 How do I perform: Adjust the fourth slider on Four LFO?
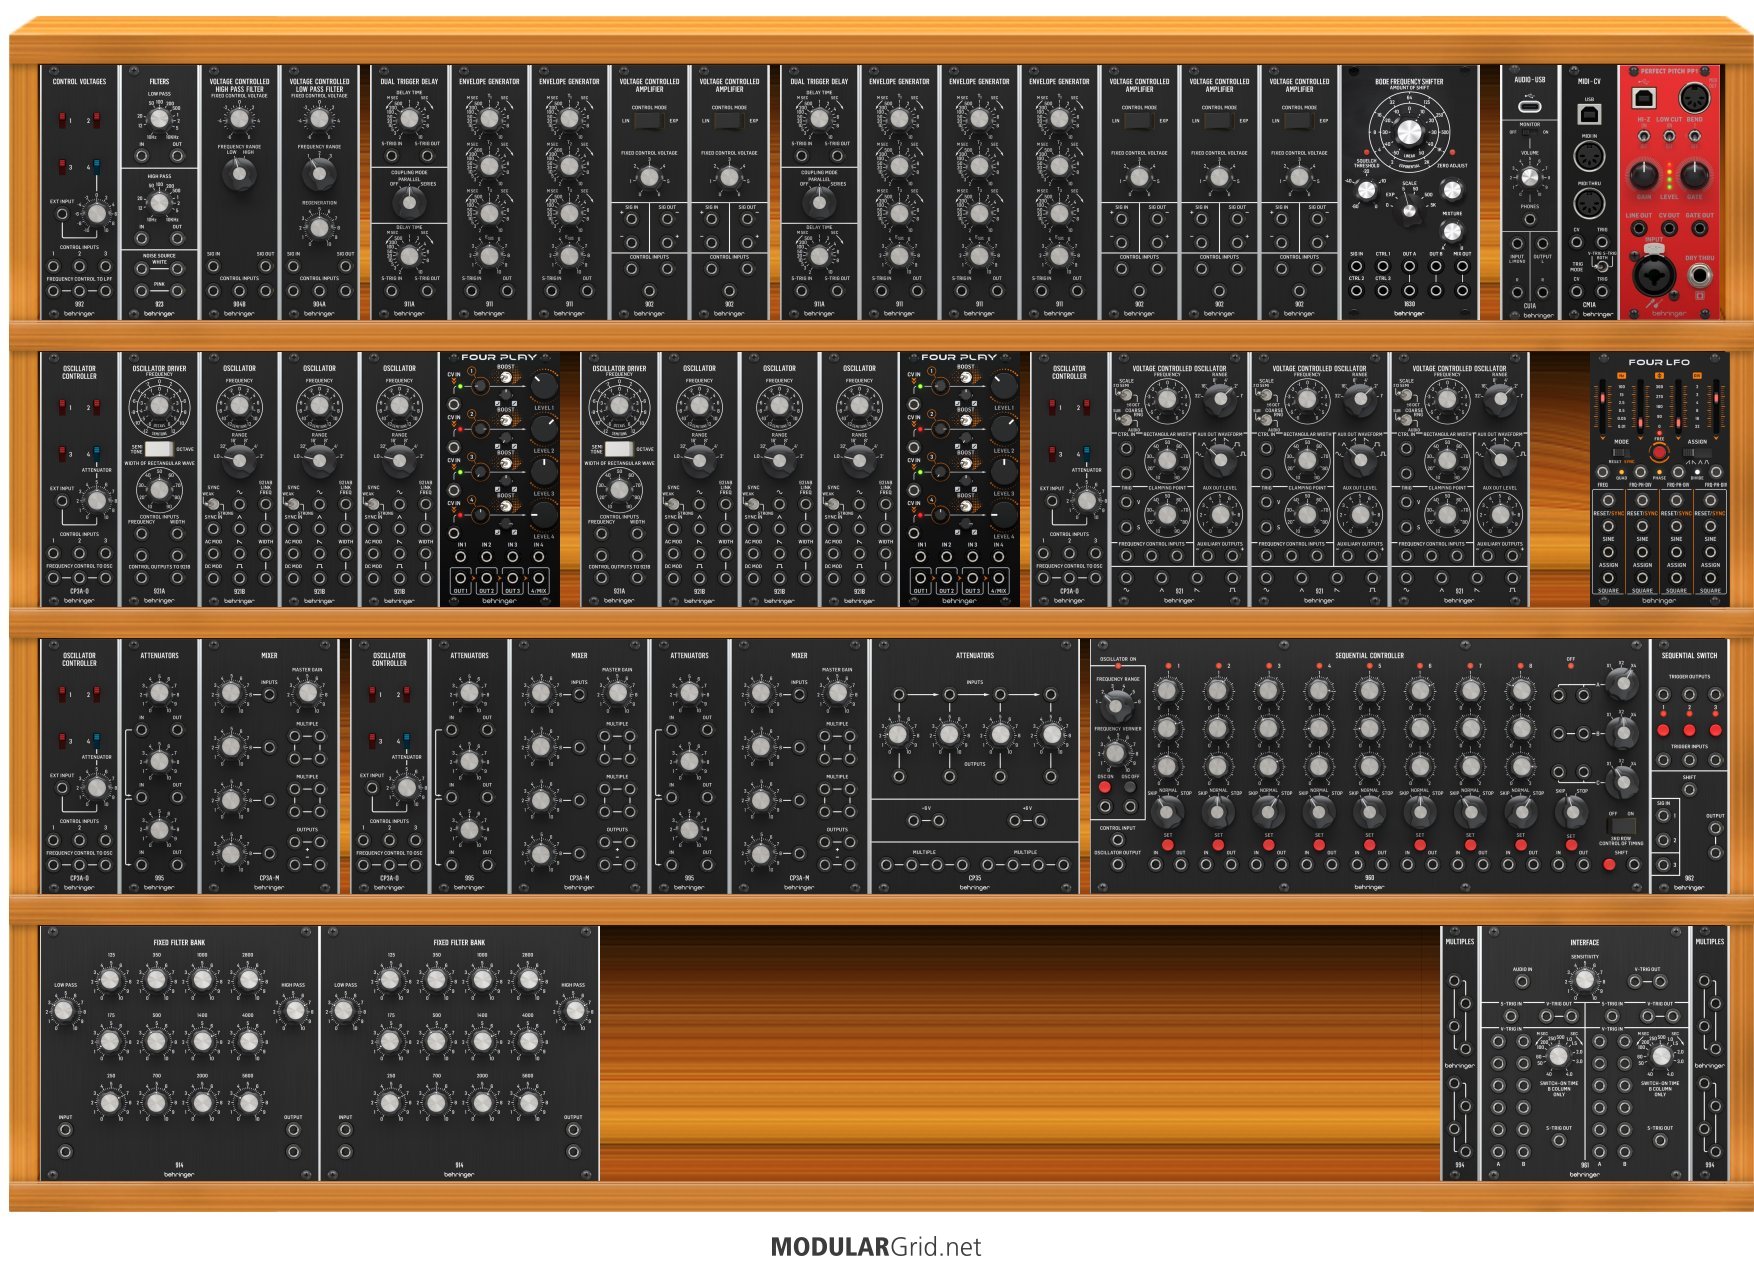click(1716, 406)
